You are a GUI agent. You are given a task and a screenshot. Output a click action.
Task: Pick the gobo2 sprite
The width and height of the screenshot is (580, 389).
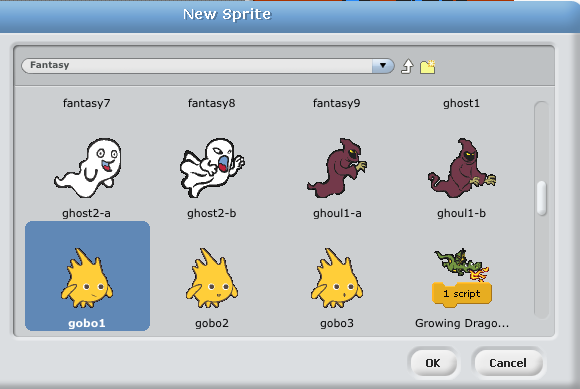tap(212, 278)
